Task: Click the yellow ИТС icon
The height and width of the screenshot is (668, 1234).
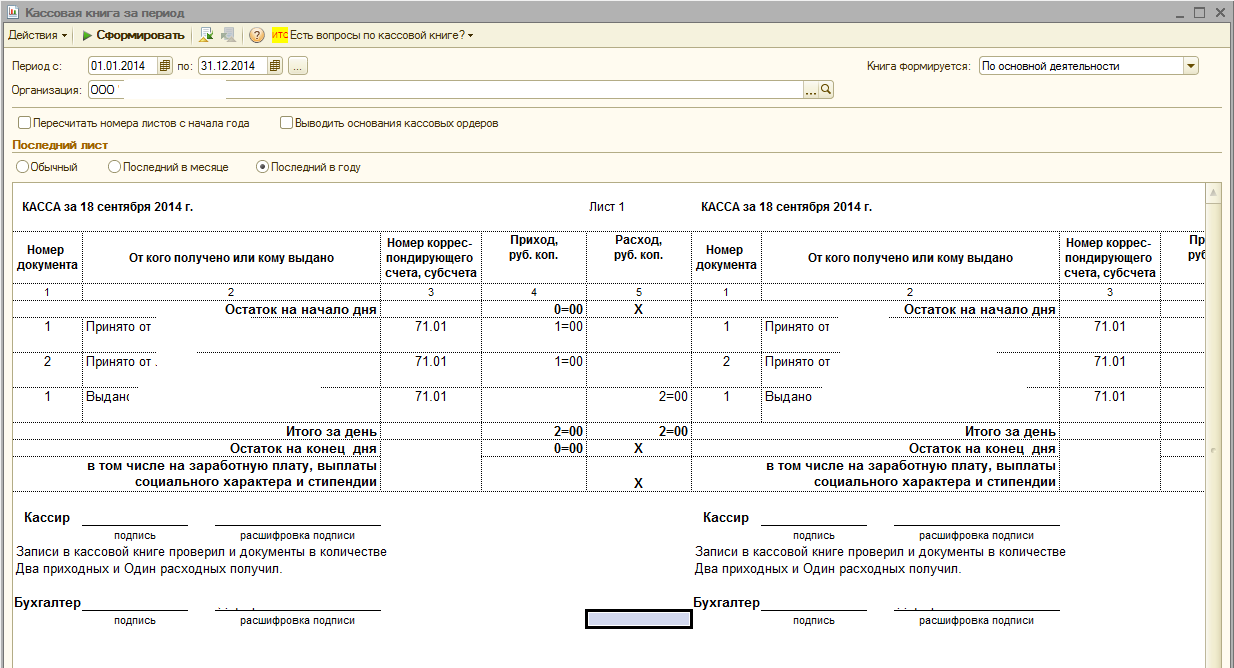Action: click(280, 35)
